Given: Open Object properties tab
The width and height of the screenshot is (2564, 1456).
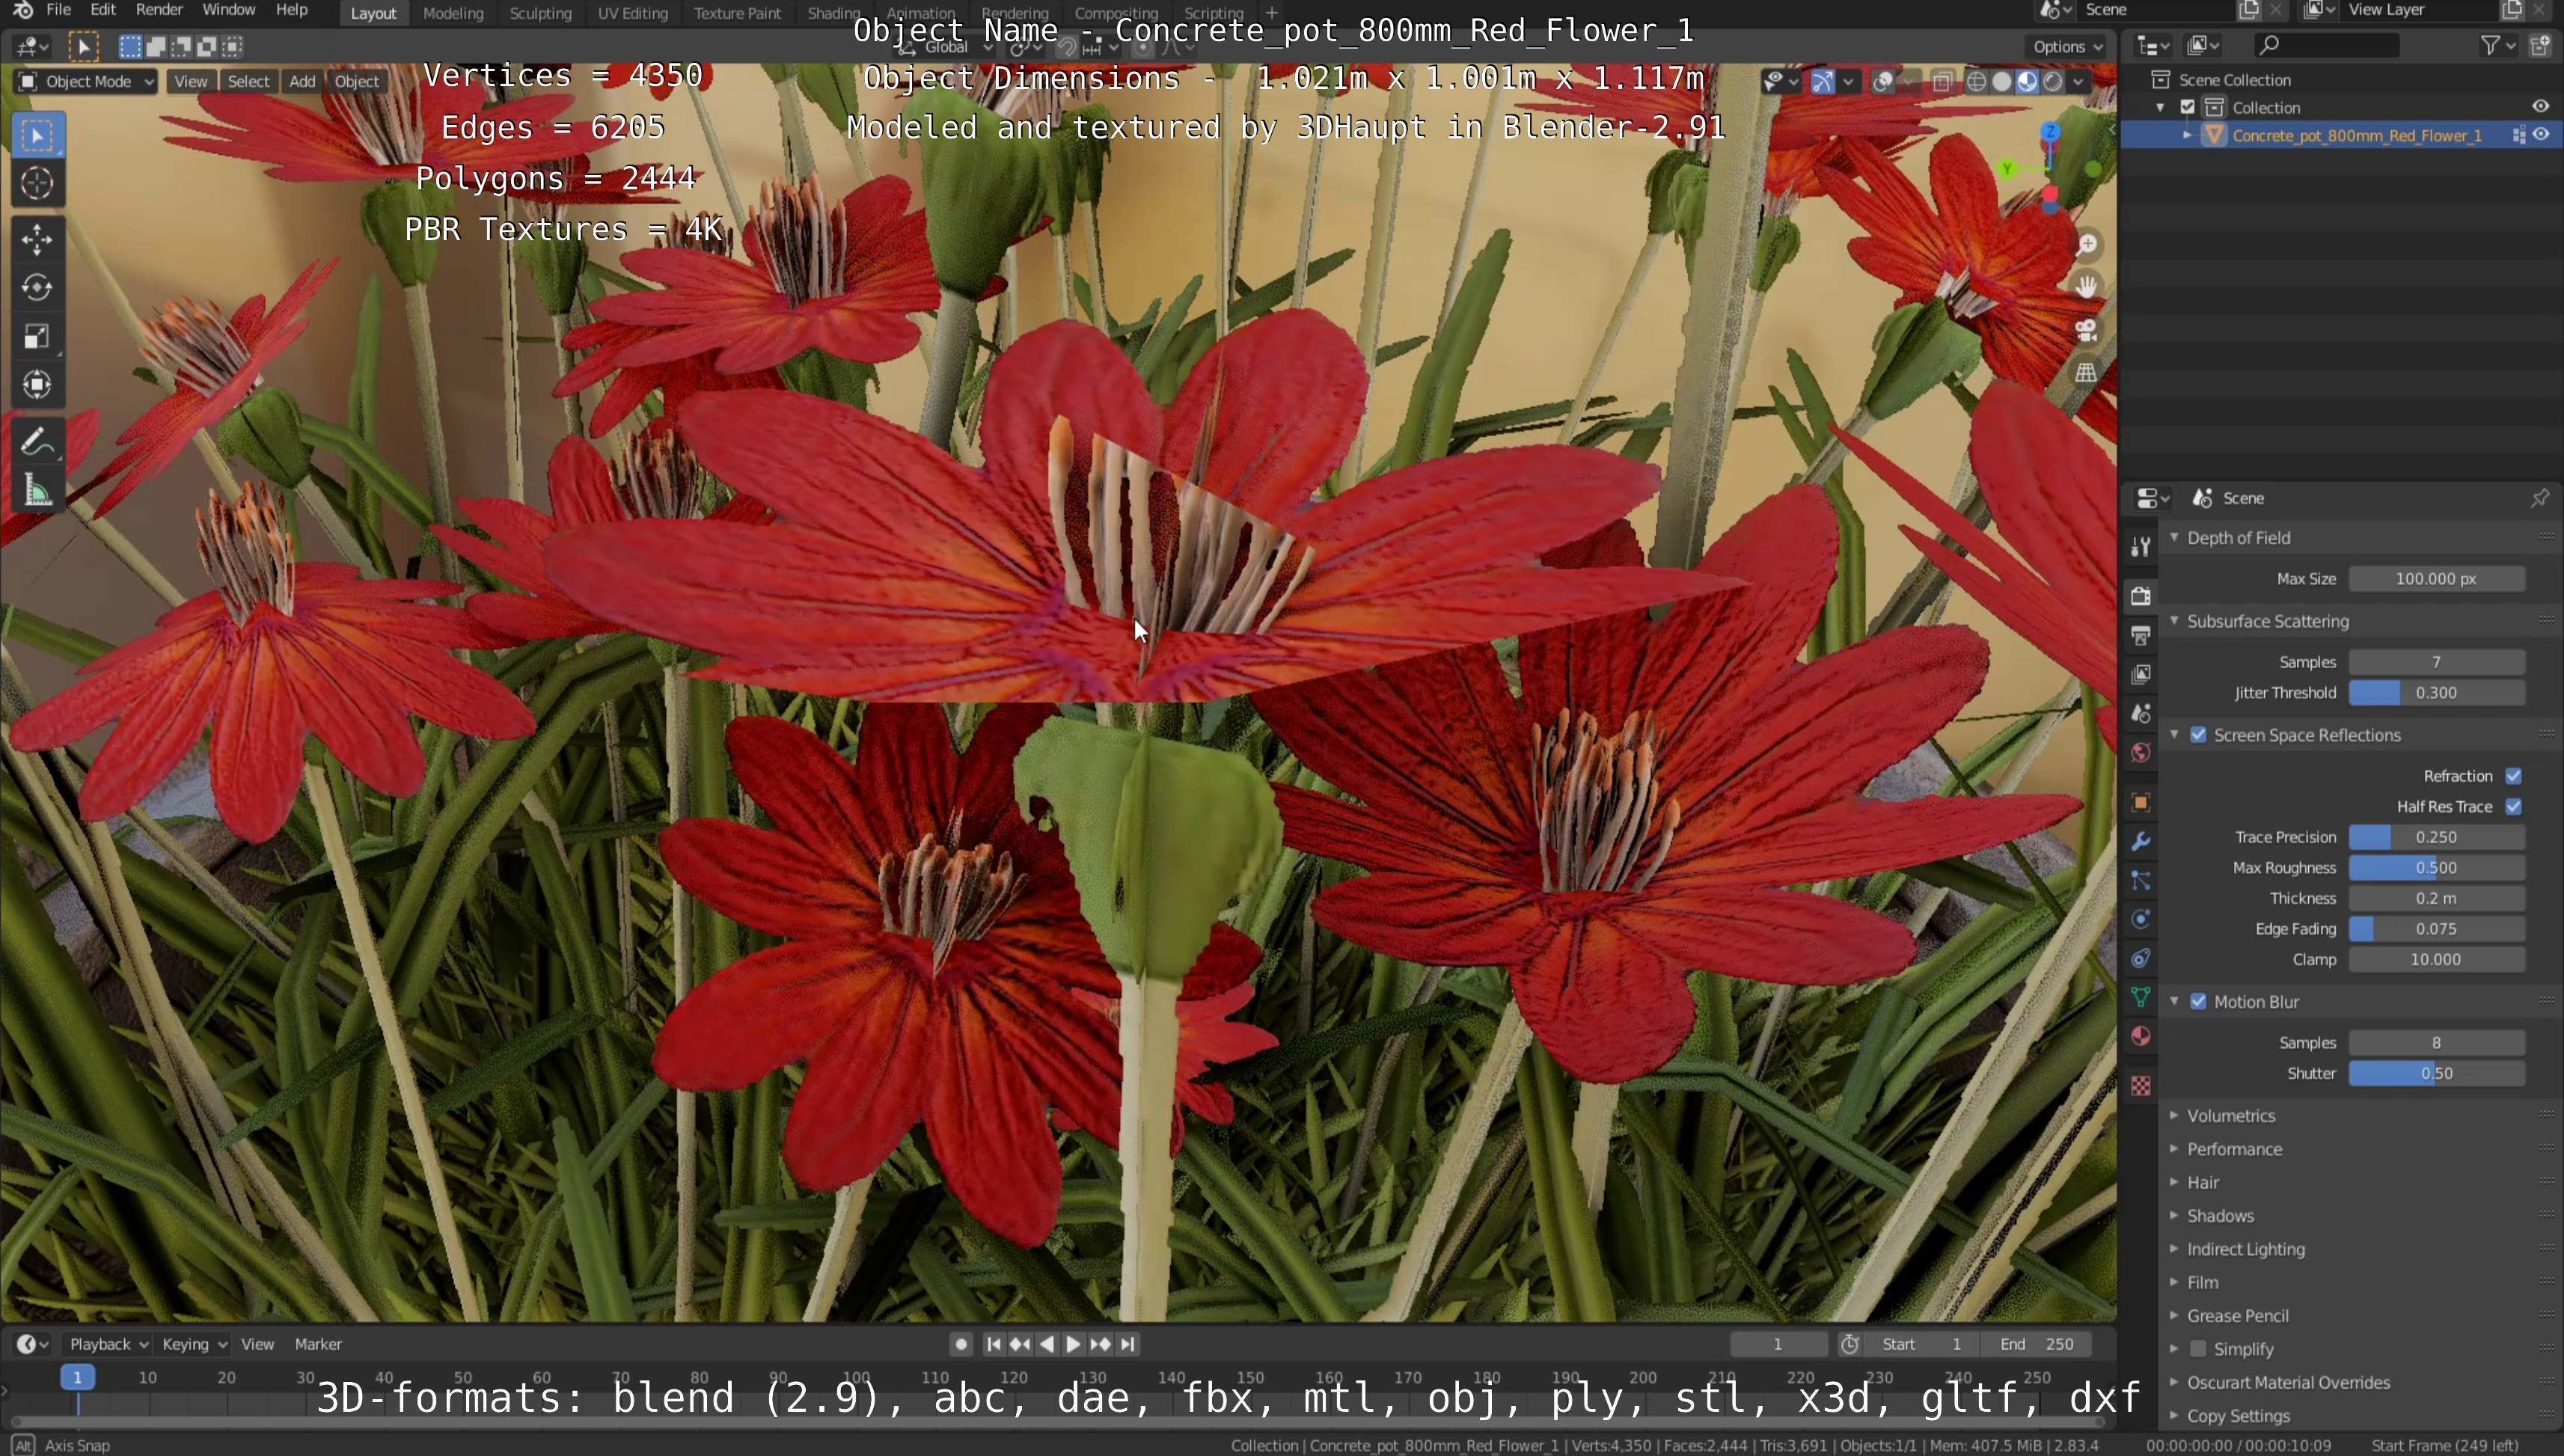Looking at the screenshot, I should pyautogui.click(x=2140, y=802).
